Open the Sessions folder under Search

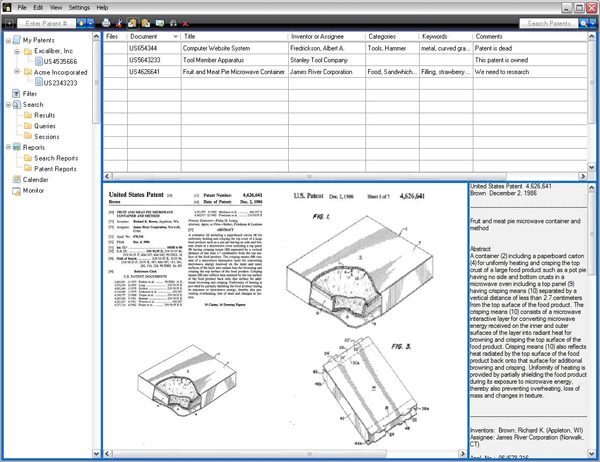[47, 137]
